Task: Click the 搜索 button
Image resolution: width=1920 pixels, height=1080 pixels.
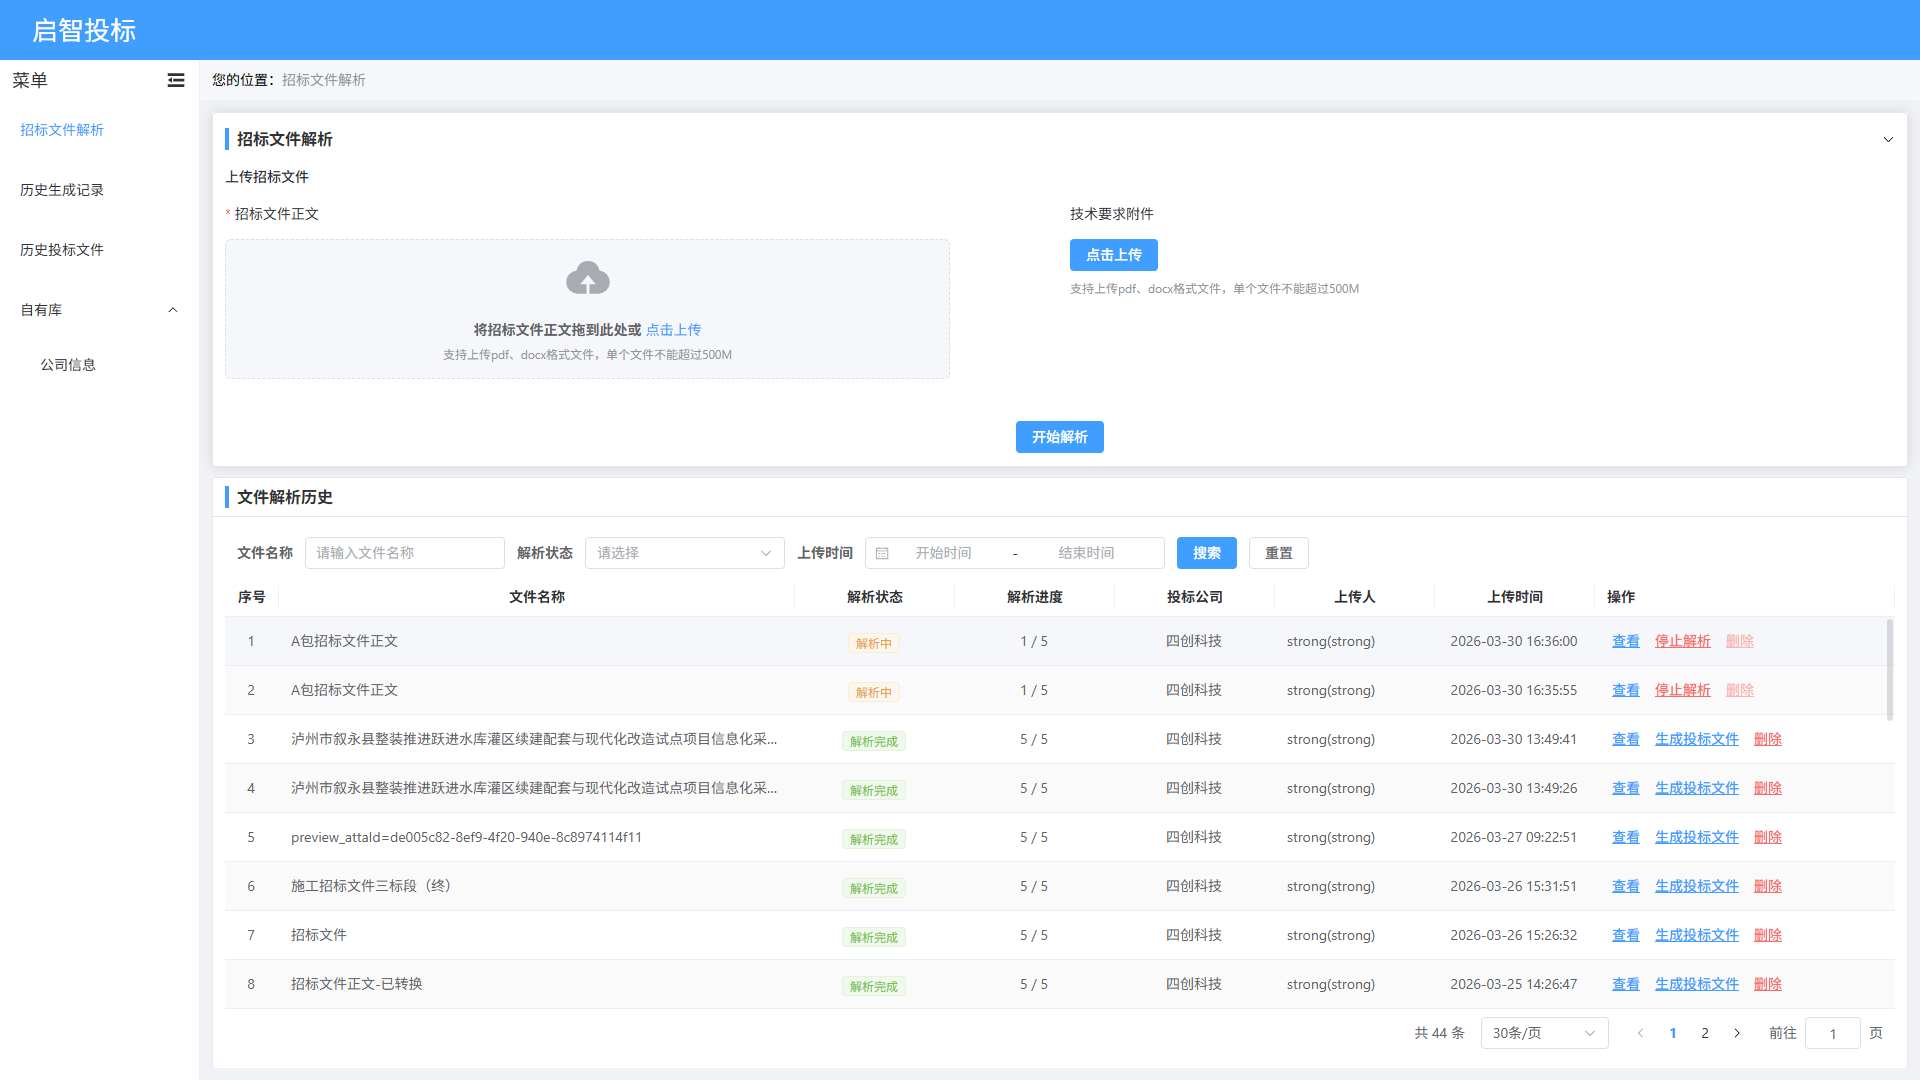Action: pos(1206,553)
